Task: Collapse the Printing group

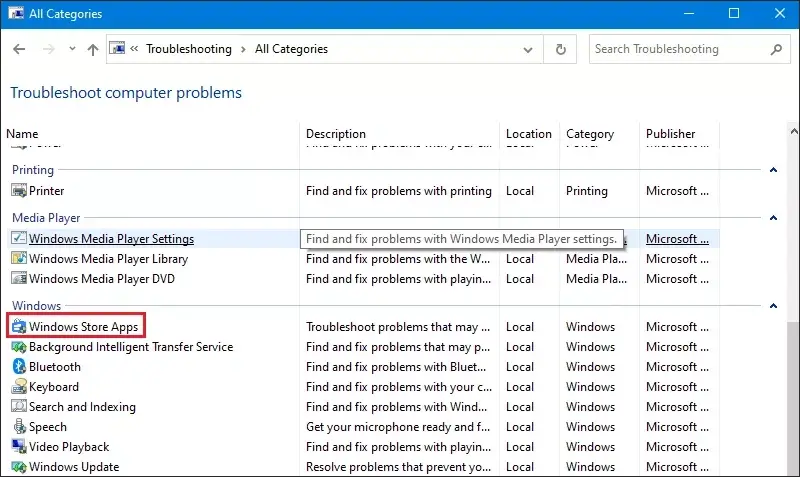Action: [x=773, y=169]
